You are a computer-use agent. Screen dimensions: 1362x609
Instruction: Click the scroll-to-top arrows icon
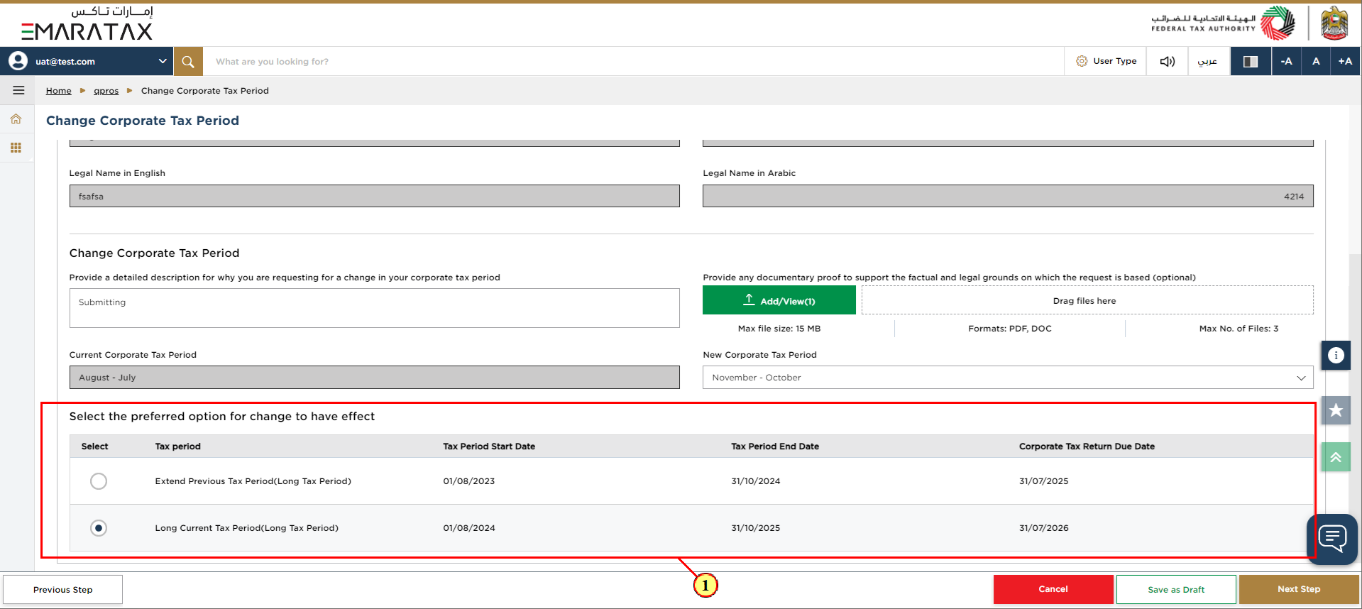pyautogui.click(x=1336, y=457)
